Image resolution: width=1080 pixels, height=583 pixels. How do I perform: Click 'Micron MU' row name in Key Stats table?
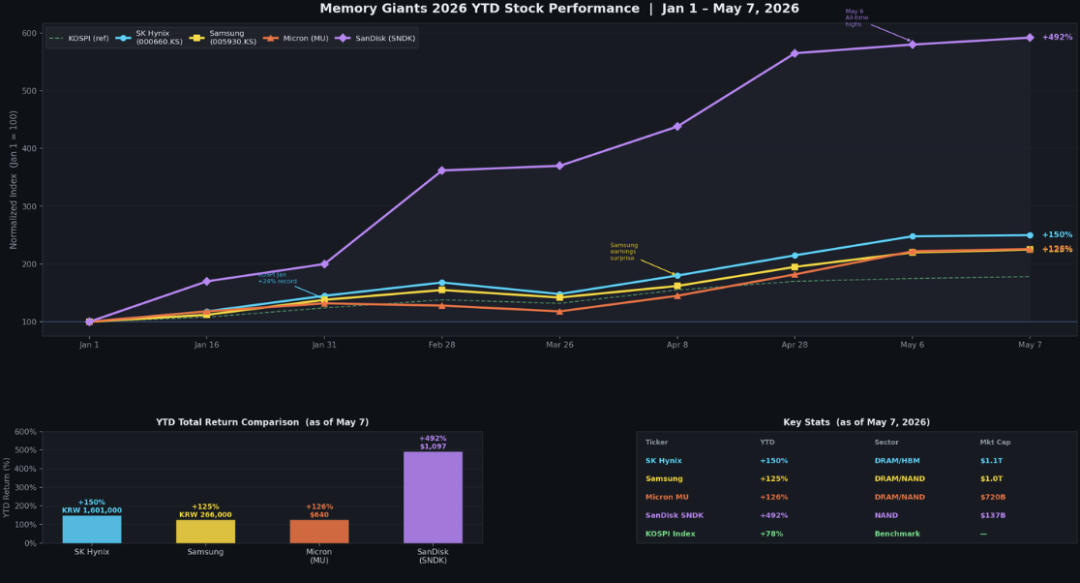pos(667,497)
